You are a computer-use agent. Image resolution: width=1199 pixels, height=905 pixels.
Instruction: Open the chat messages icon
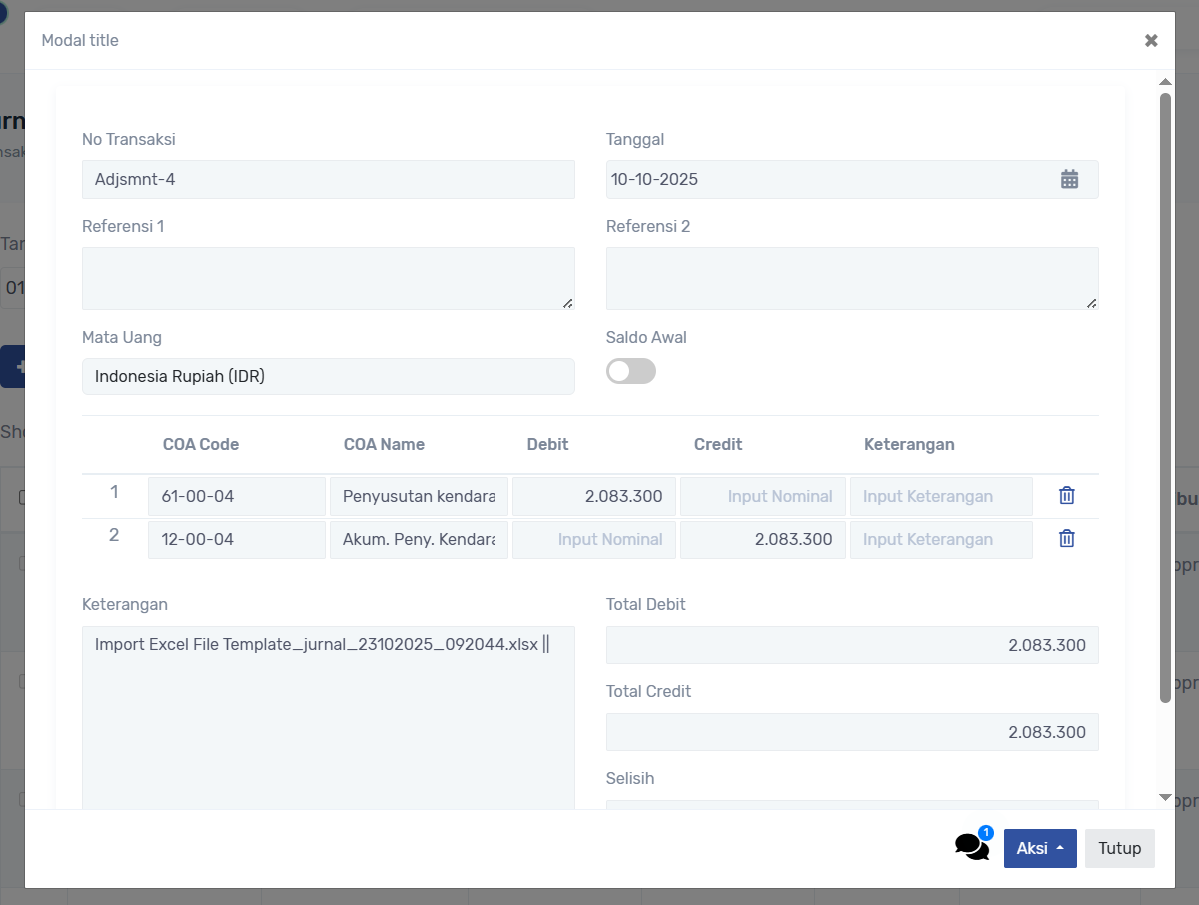971,847
